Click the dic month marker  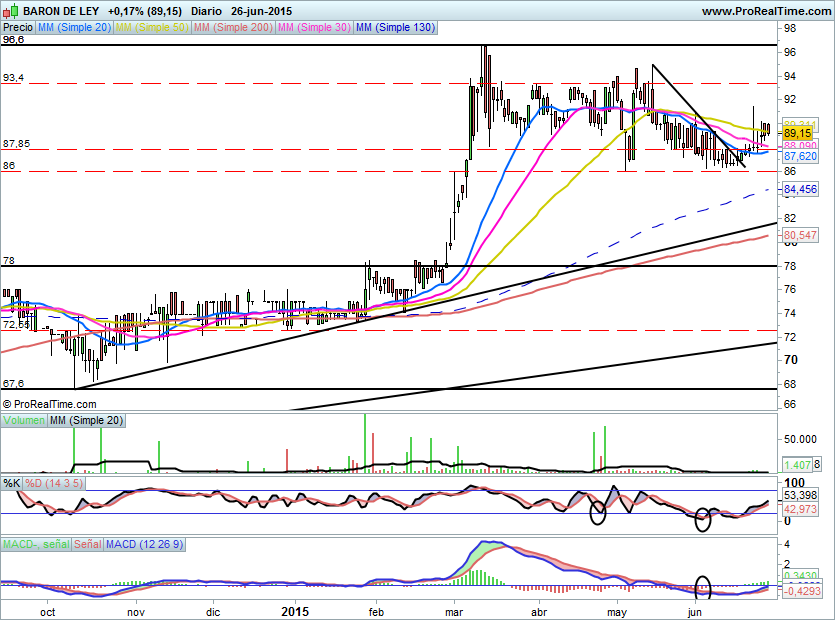[x=213, y=612]
